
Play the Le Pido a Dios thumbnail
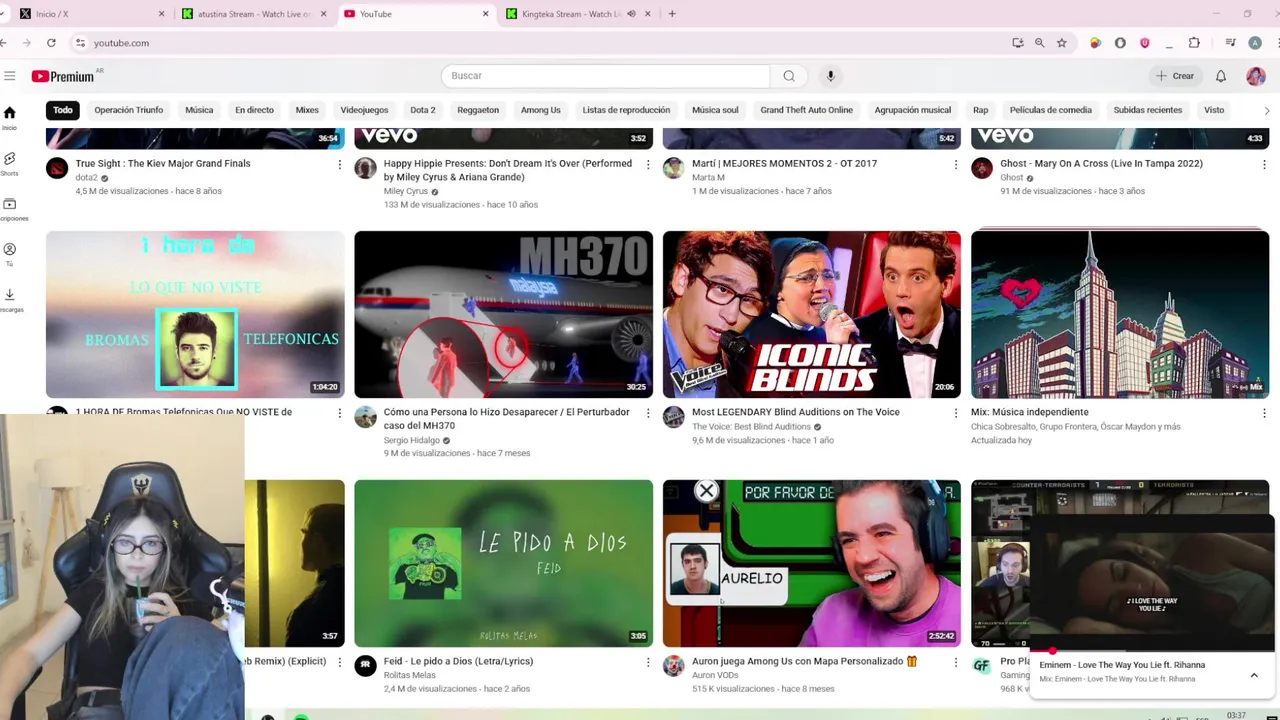(503, 563)
